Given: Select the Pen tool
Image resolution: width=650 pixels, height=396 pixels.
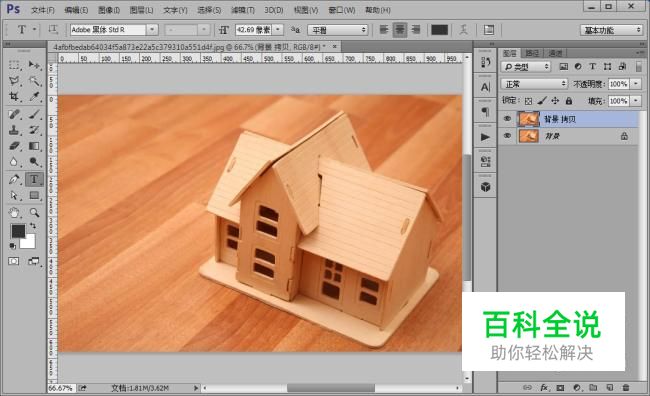Looking at the screenshot, I should click(14, 180).
